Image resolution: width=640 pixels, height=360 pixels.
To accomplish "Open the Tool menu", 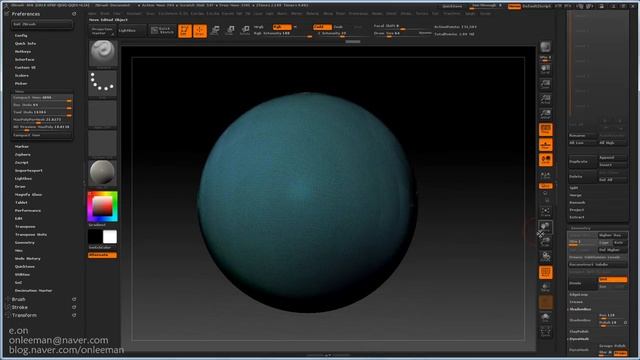I will coord(436,13).
